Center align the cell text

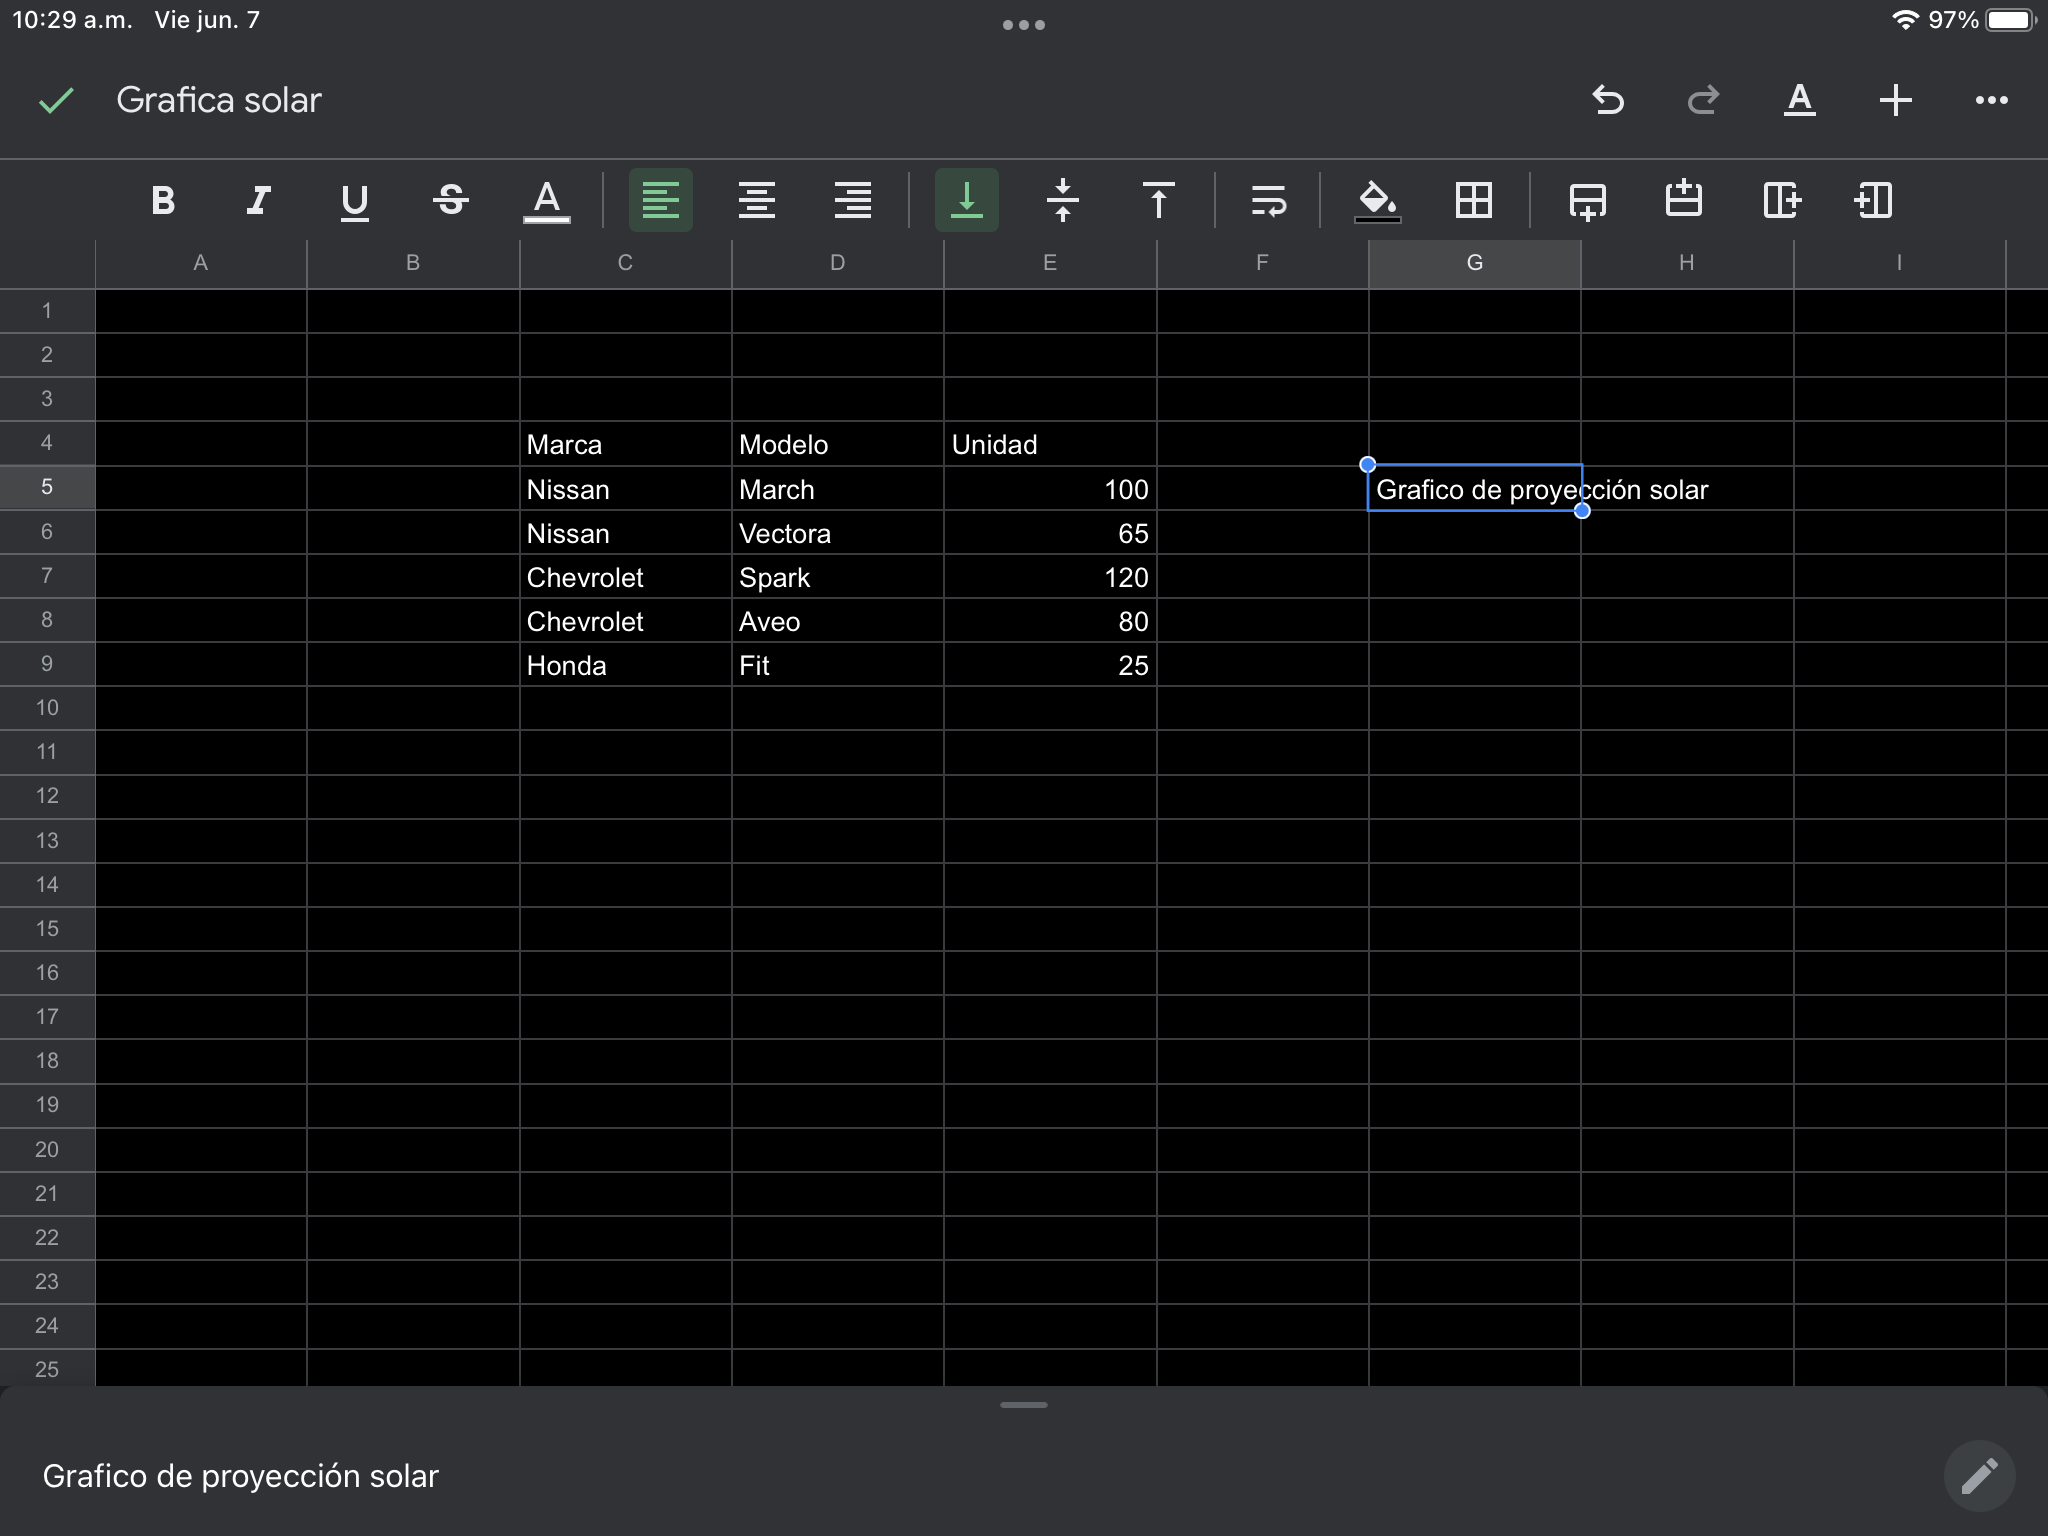pyautogui.click(x=757, y=200)
